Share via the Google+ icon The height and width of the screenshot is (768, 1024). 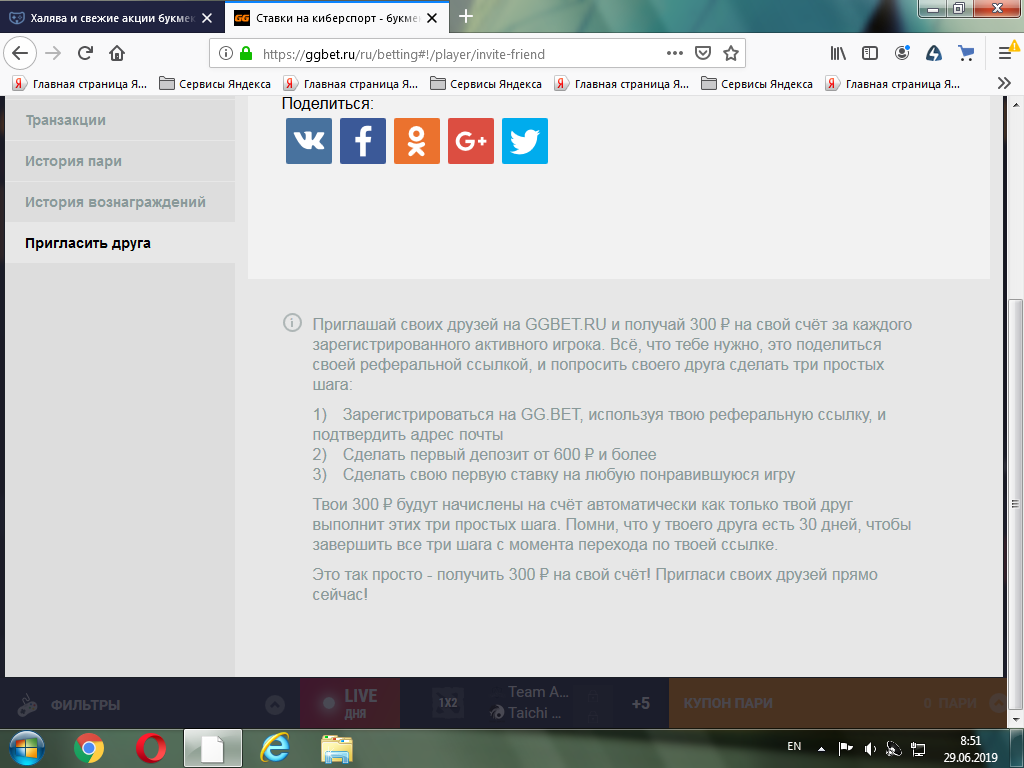[x=471, y=141]
